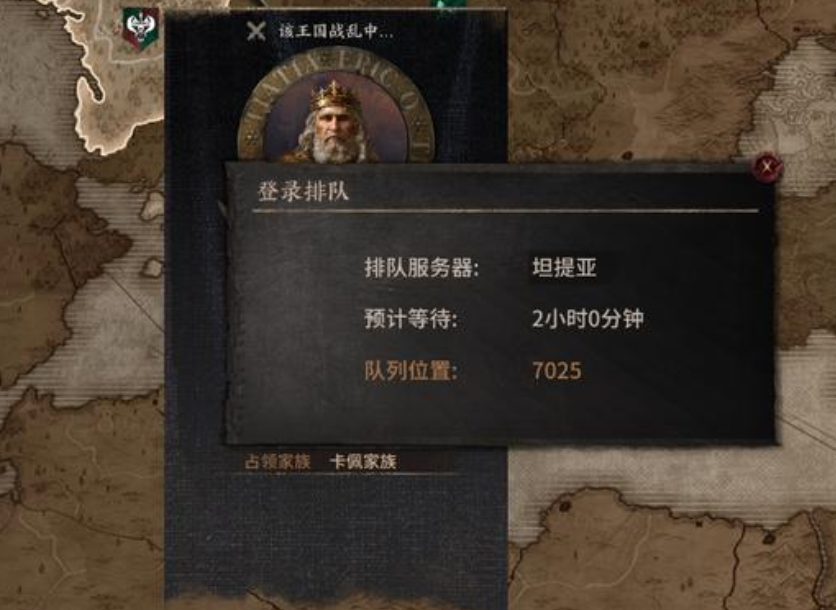Click the dark city marker on southern map
The width and height of the screenshot is (836, 610).
point(565,504)
